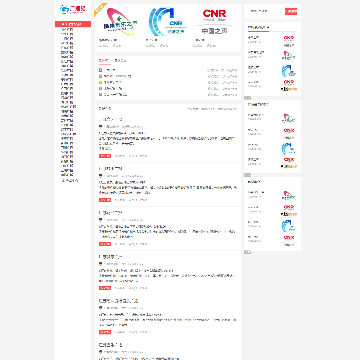The height and width of the screenshot is (360, 360).
Task: Open the CNR 中国之声 featured station logo
Action: [214, 22]
